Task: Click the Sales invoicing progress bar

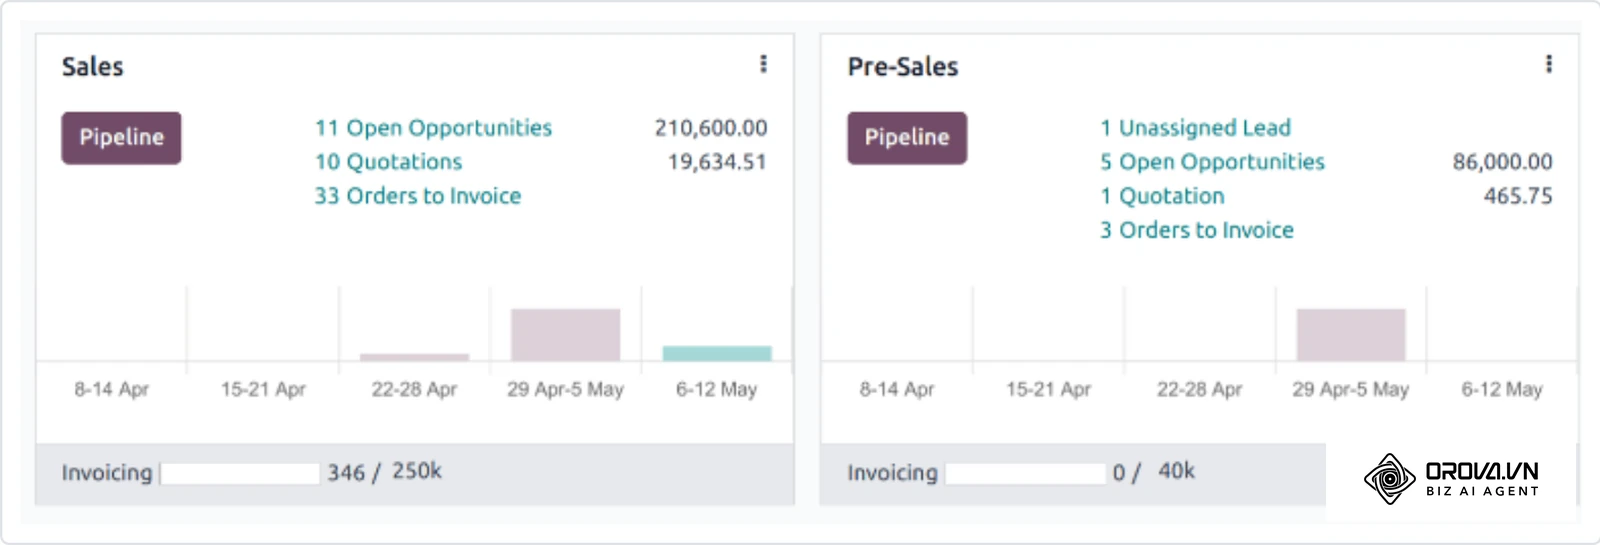Action: pos(240,473)
